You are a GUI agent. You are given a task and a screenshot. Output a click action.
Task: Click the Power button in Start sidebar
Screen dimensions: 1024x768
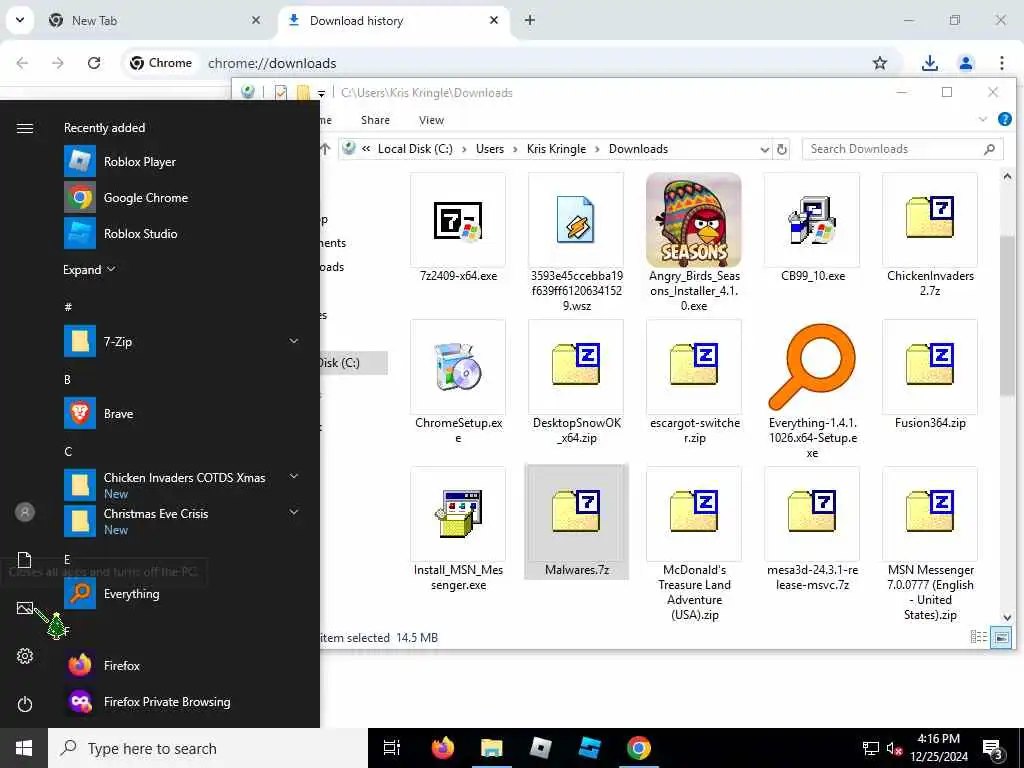pyautogui.click(x=25, y=704)
